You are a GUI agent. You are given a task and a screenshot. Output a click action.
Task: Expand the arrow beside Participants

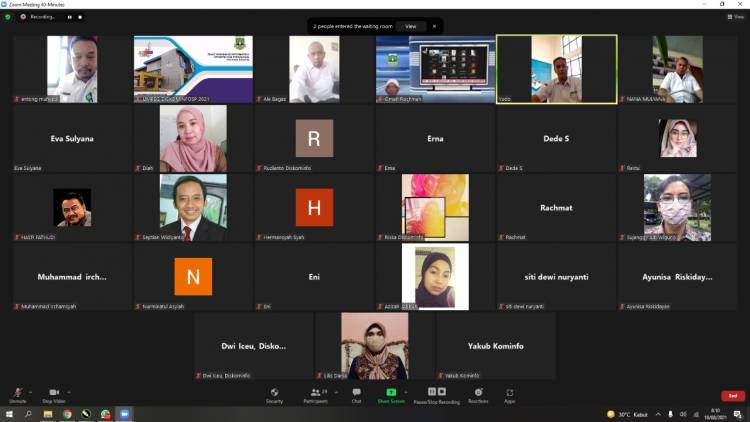pyautogui.click(x=336, y=392)
